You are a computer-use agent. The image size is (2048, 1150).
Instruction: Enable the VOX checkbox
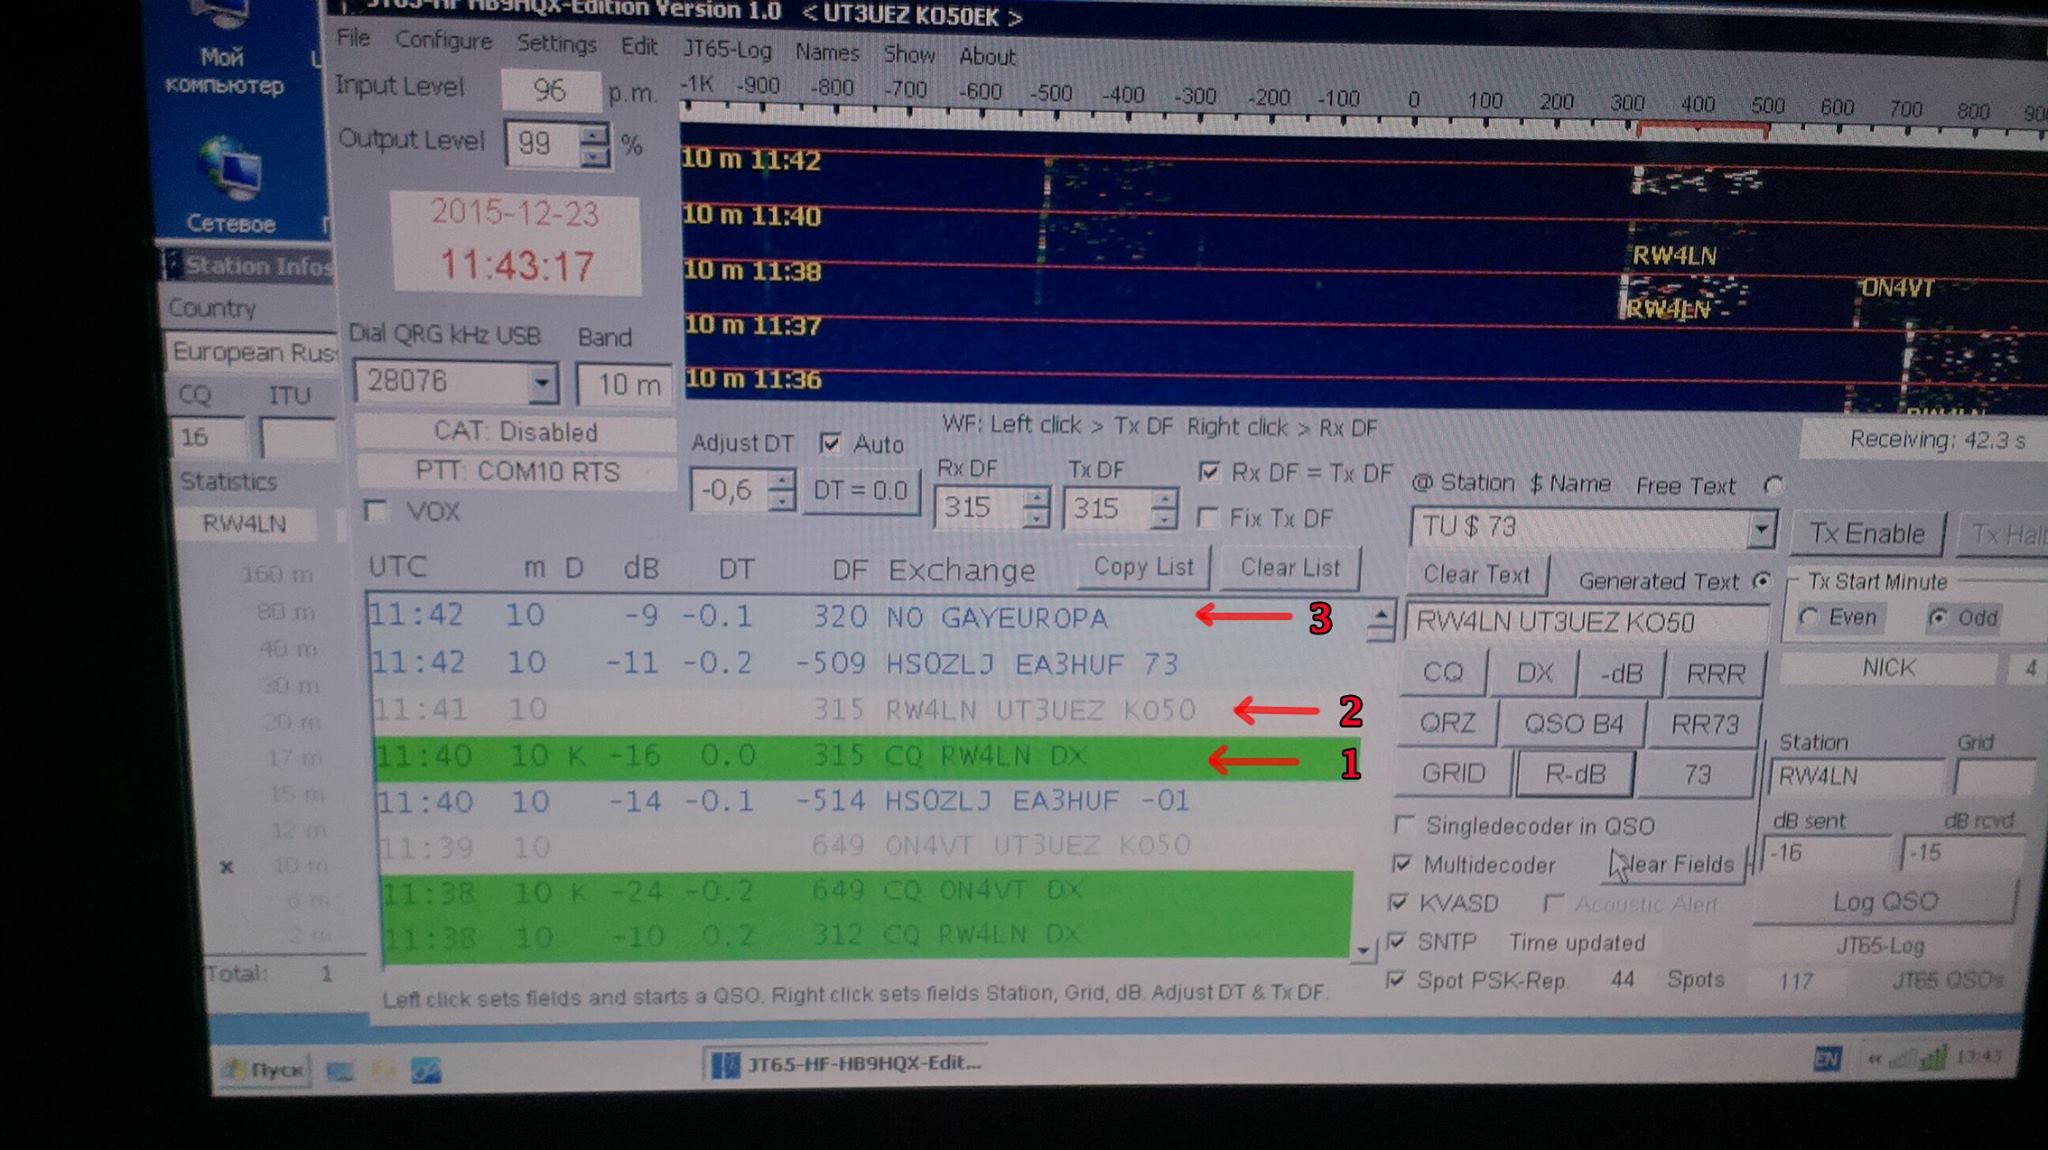[377, 511]
